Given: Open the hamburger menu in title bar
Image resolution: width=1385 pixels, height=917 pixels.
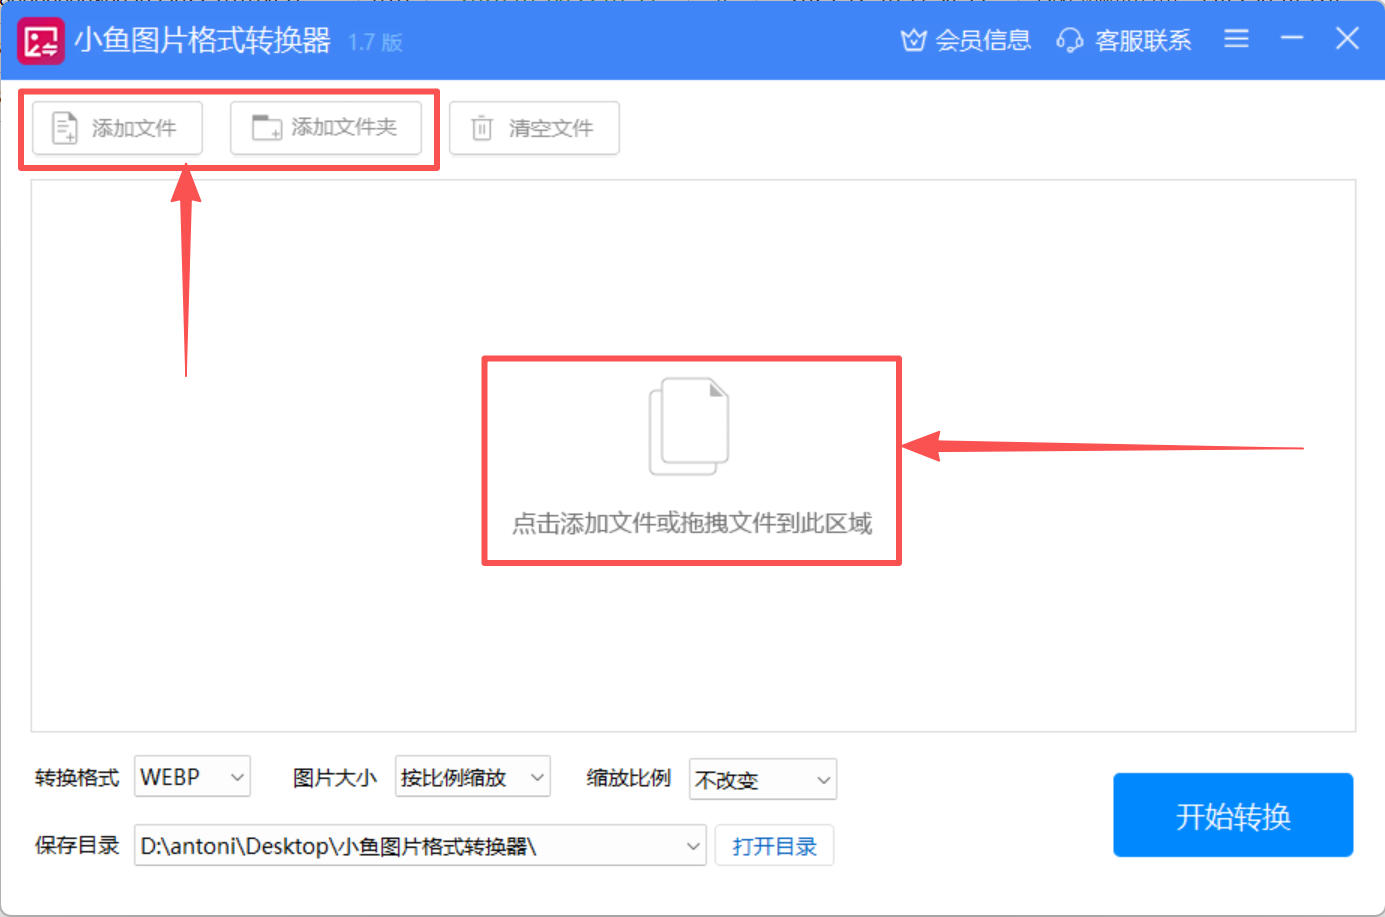Looking at the screenshot, I should [x=1236, y=39].
